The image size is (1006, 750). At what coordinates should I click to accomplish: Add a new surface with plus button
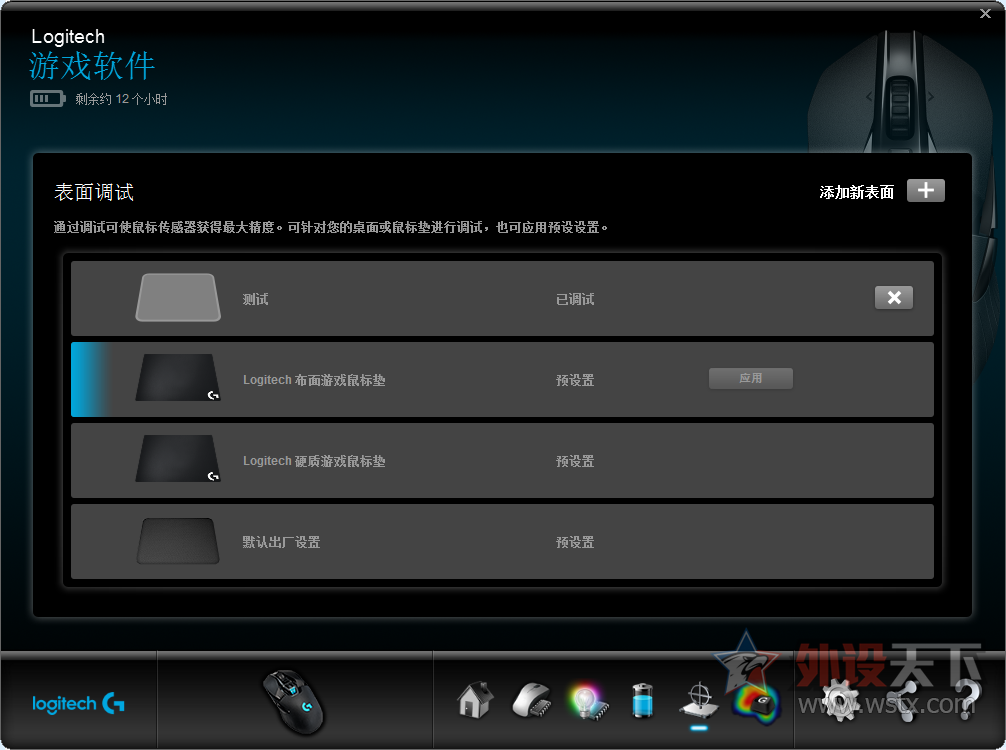(x=925, y=191)
